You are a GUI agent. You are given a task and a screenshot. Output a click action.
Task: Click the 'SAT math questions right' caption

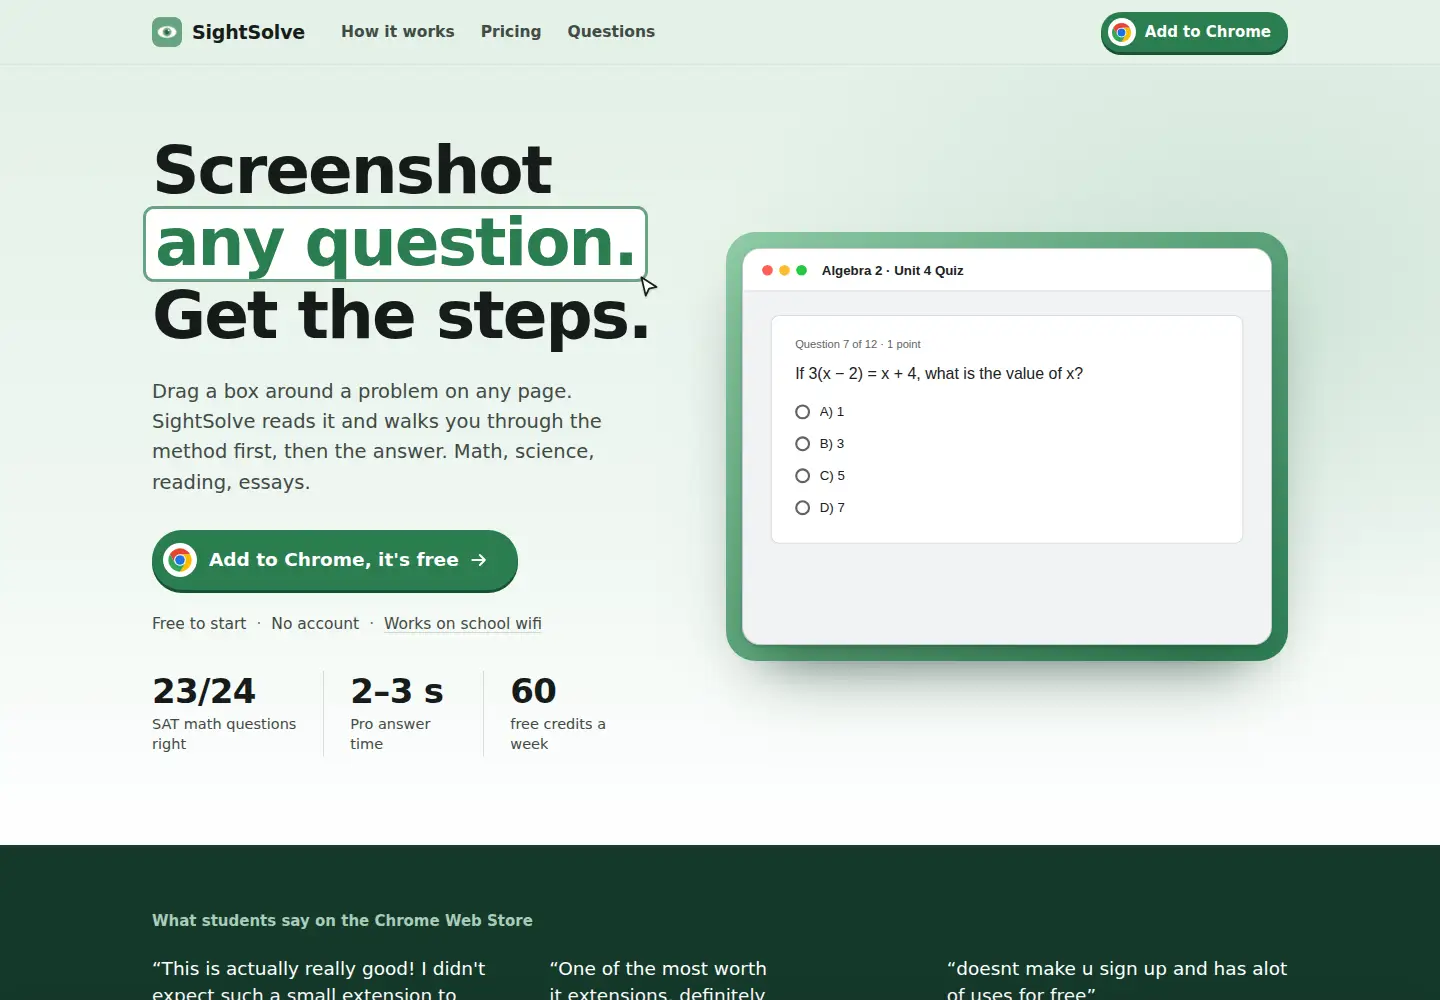coord(224,734)
